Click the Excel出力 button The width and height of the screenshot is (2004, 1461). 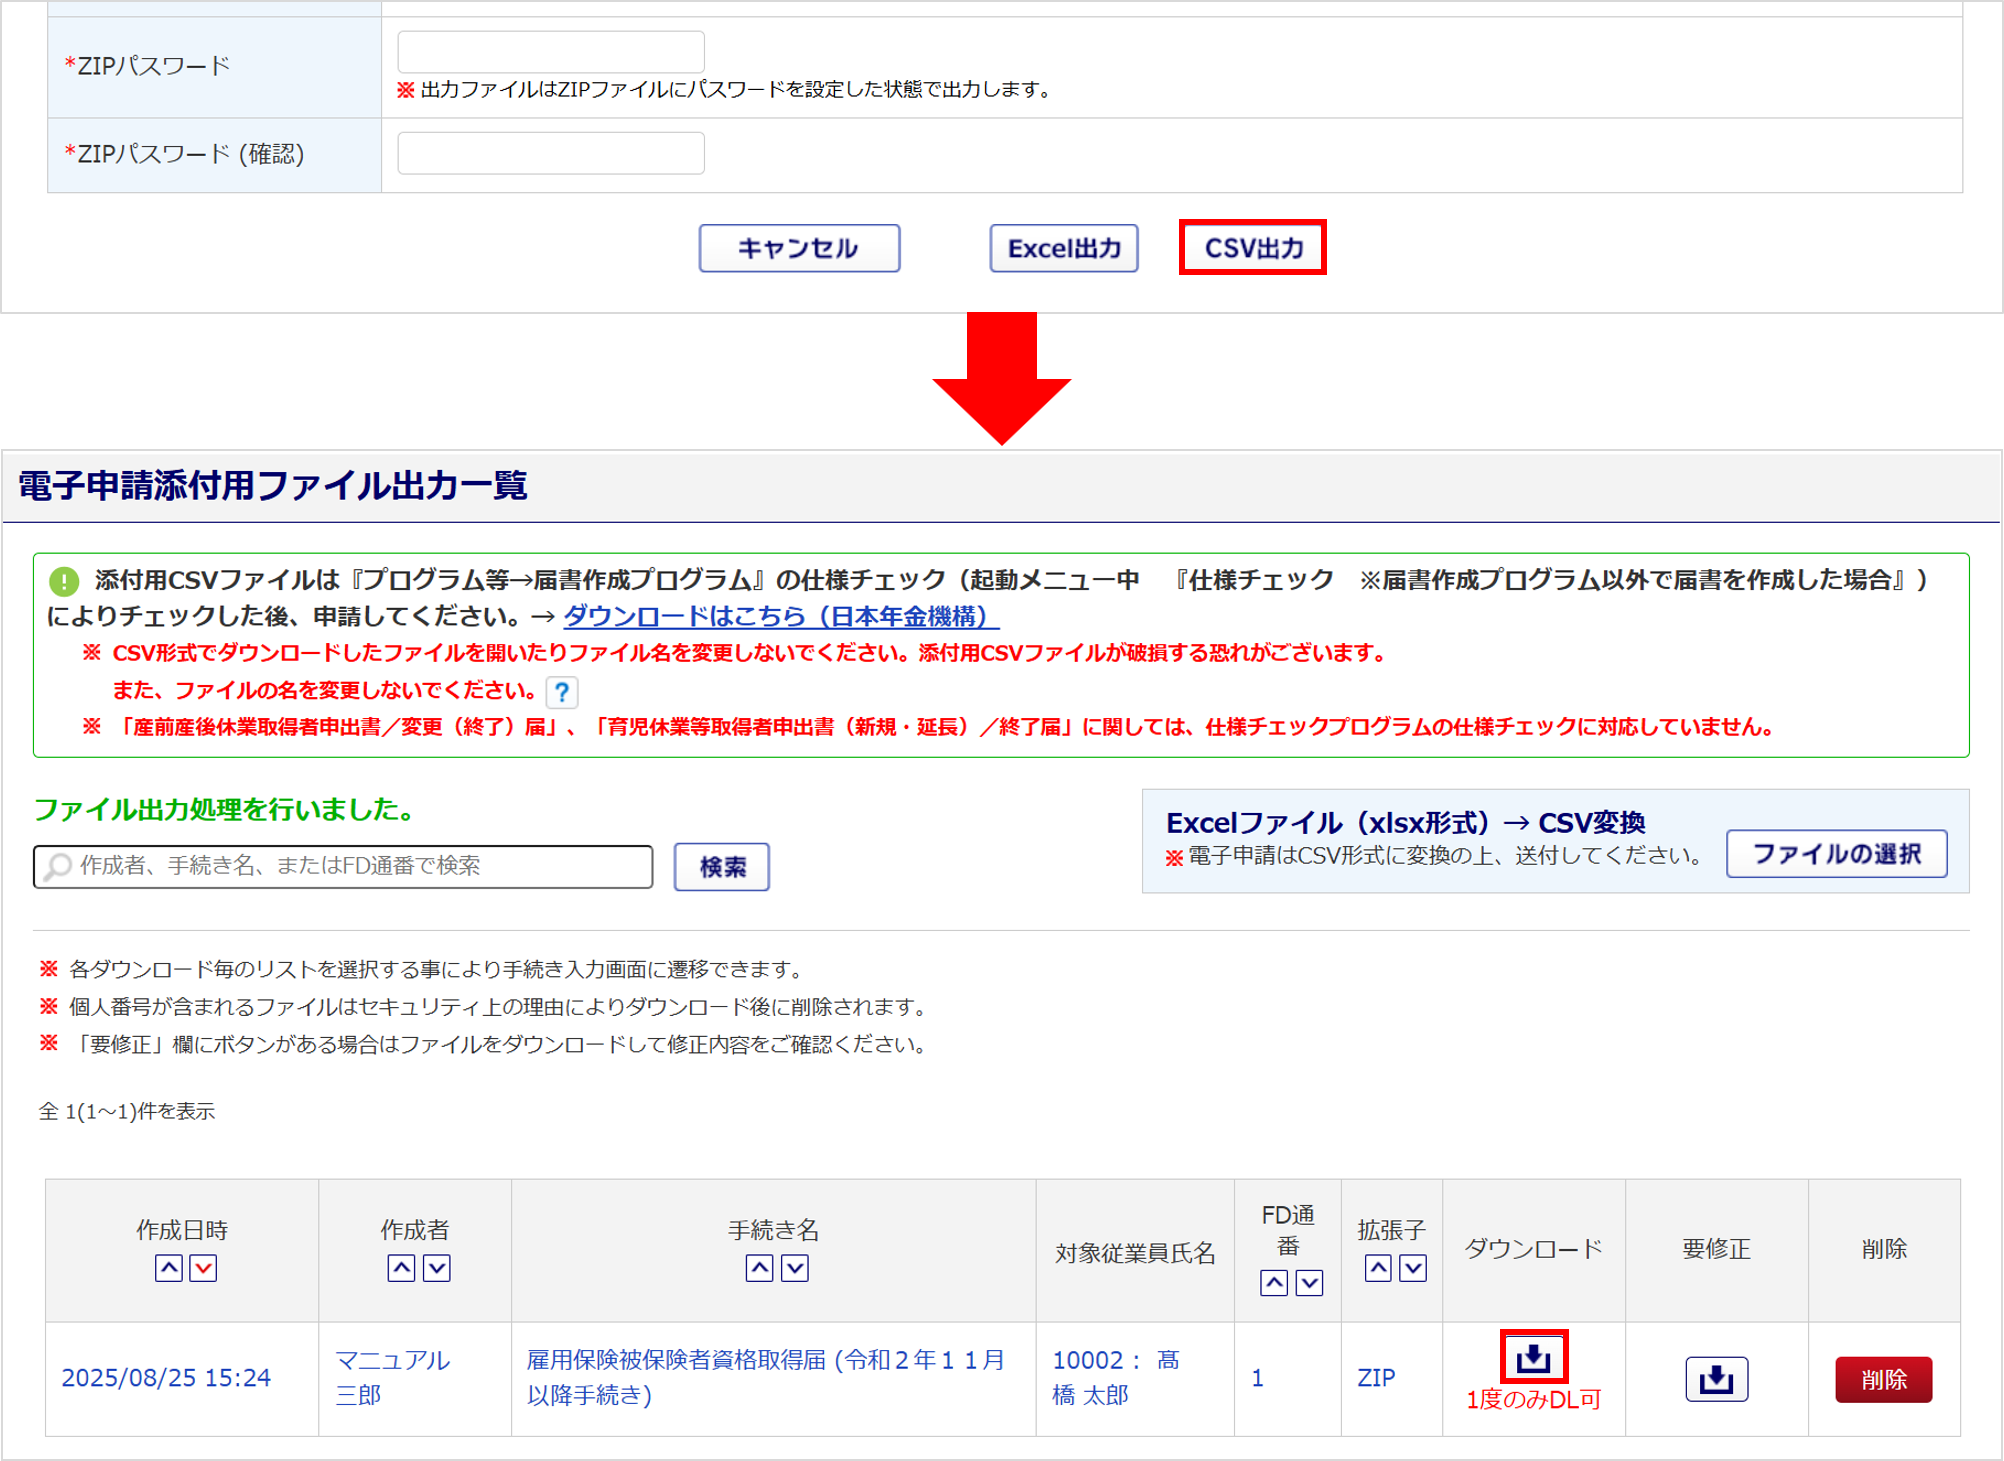click(1064, 248)
